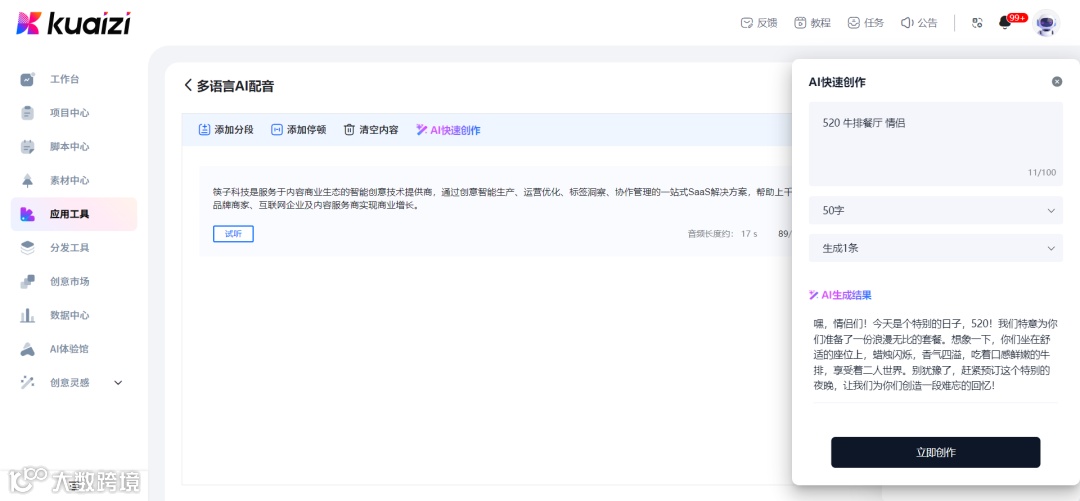Open 任务 tasks in the header
This screenshot has width=1080, height=501.
[x=866, y=23]
